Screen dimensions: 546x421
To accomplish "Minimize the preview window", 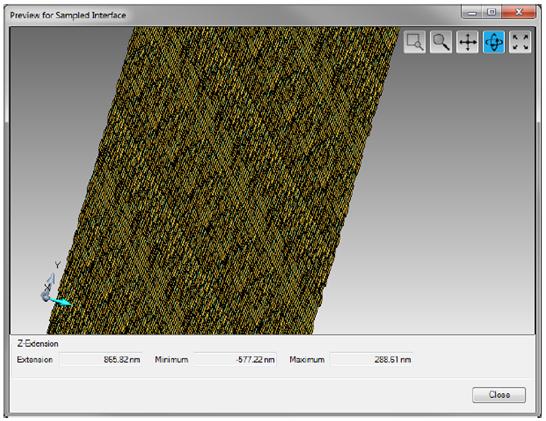I will click(x=472, y=12).
